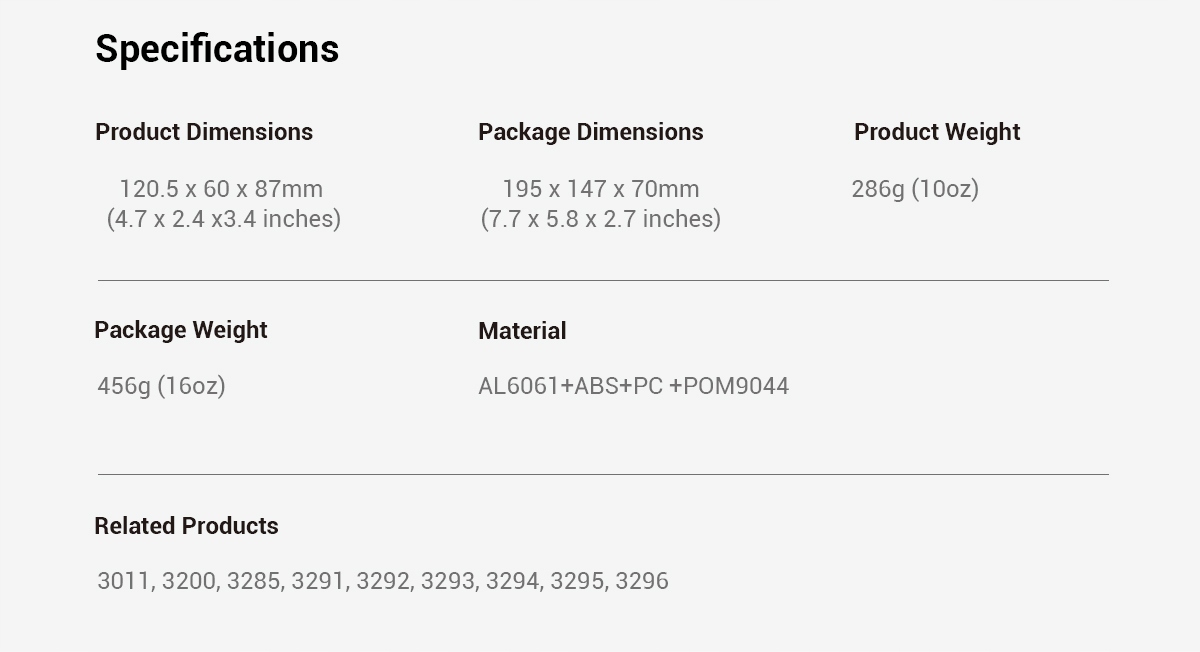The height and width of the screenshot is (652, 1200).
Task: Click the Product Dimensions label
Action: [204, 132]
